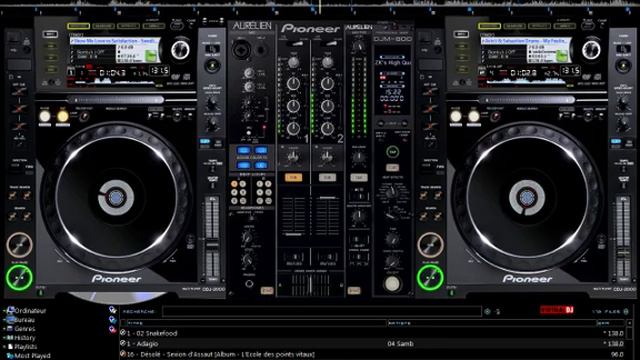This screenshot has width=640, height=360.
Task: Toggle the left deck blue slip button
Action: (204, 142)
